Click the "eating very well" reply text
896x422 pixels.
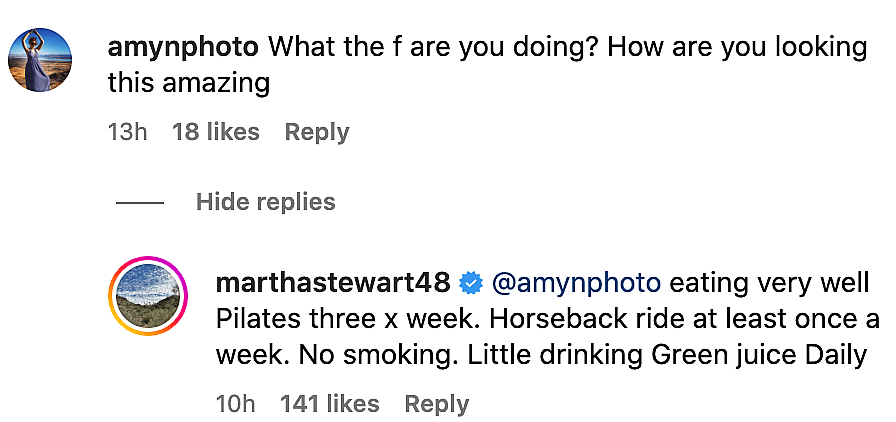coord(768,283)
